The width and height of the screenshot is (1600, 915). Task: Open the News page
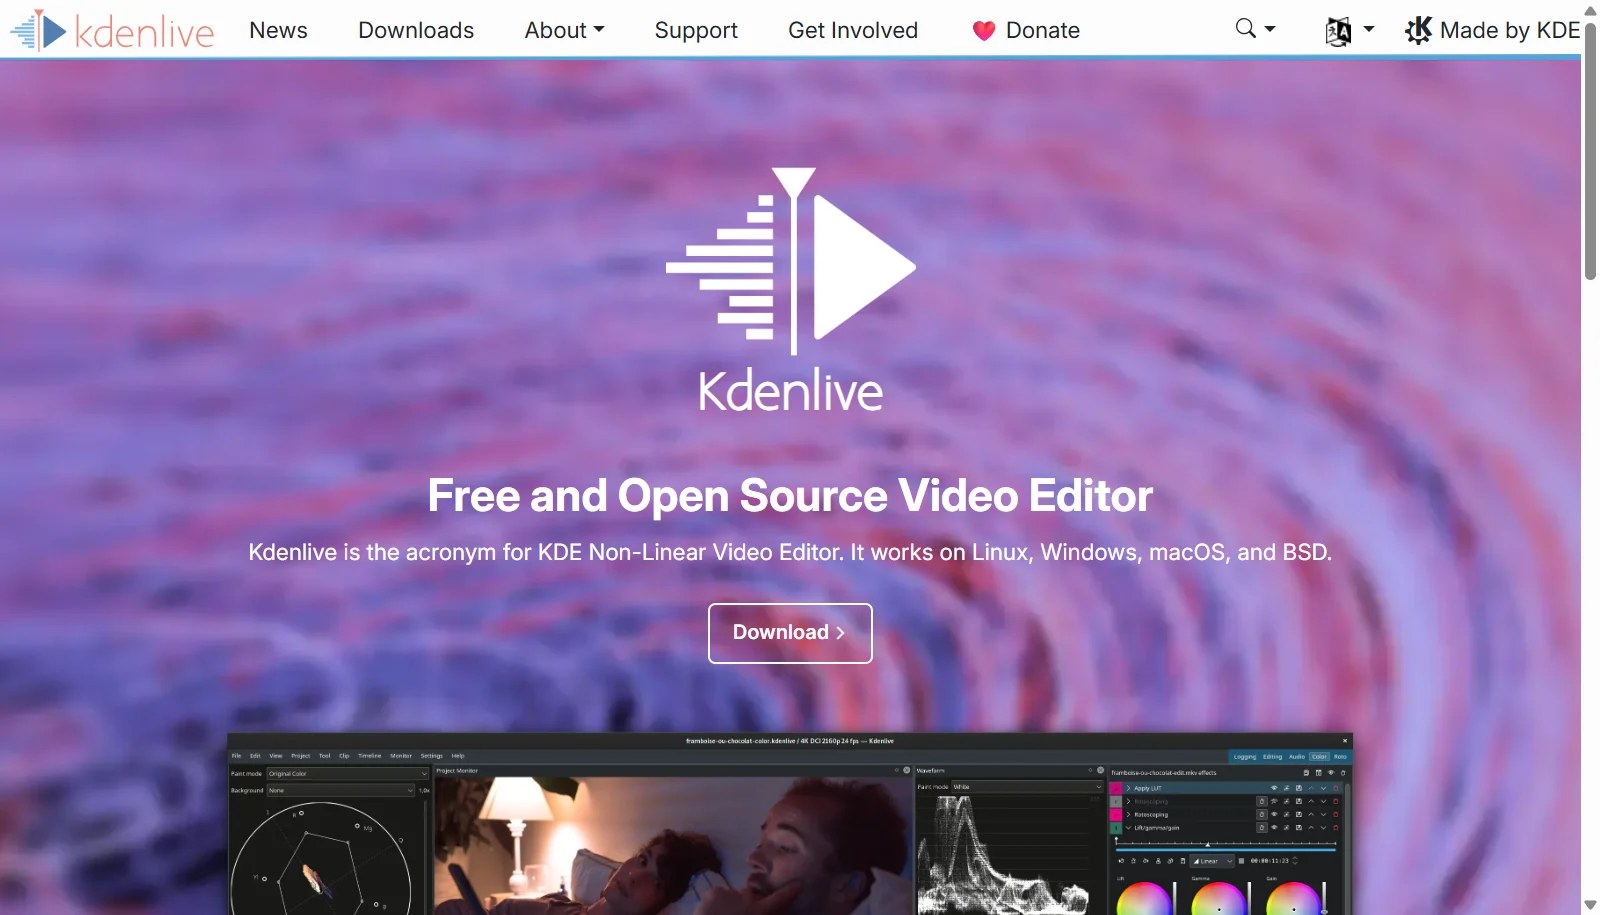[x=278, y=30]
